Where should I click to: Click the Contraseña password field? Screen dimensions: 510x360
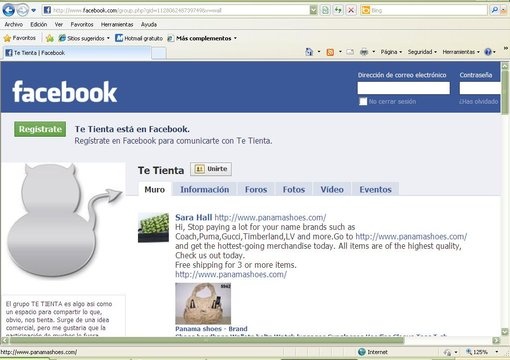pyautogui.click(x=480, y=88)
